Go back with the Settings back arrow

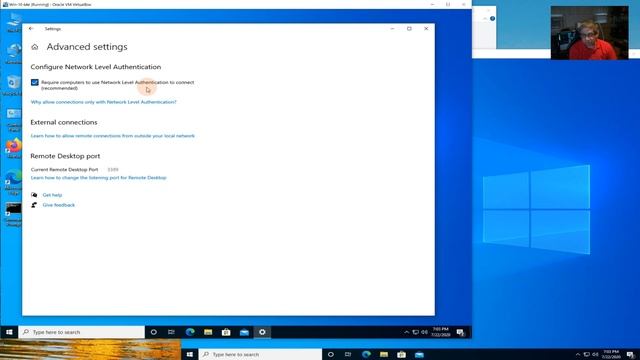31,29
